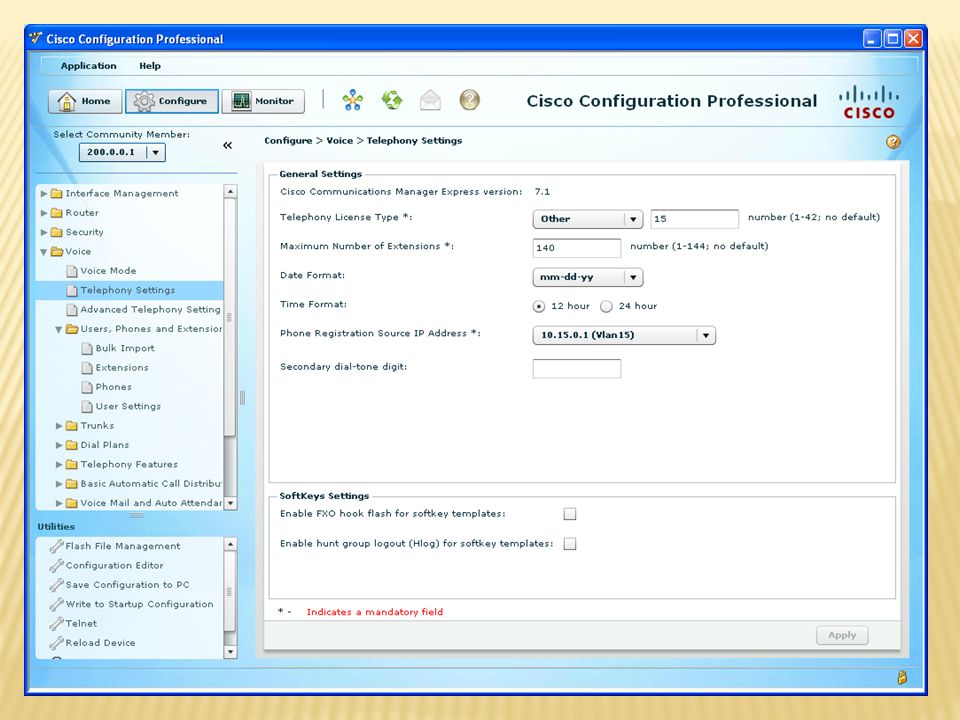Collapse left pane with double-chevron icon
This screenshot has width=960, height=720.
(228, 145)
